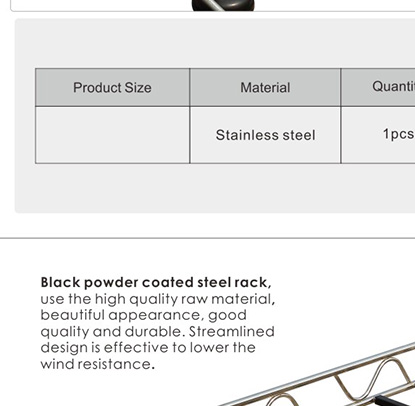Select the Stainless steel table cell
415x406 pixels.
point(265,135)
